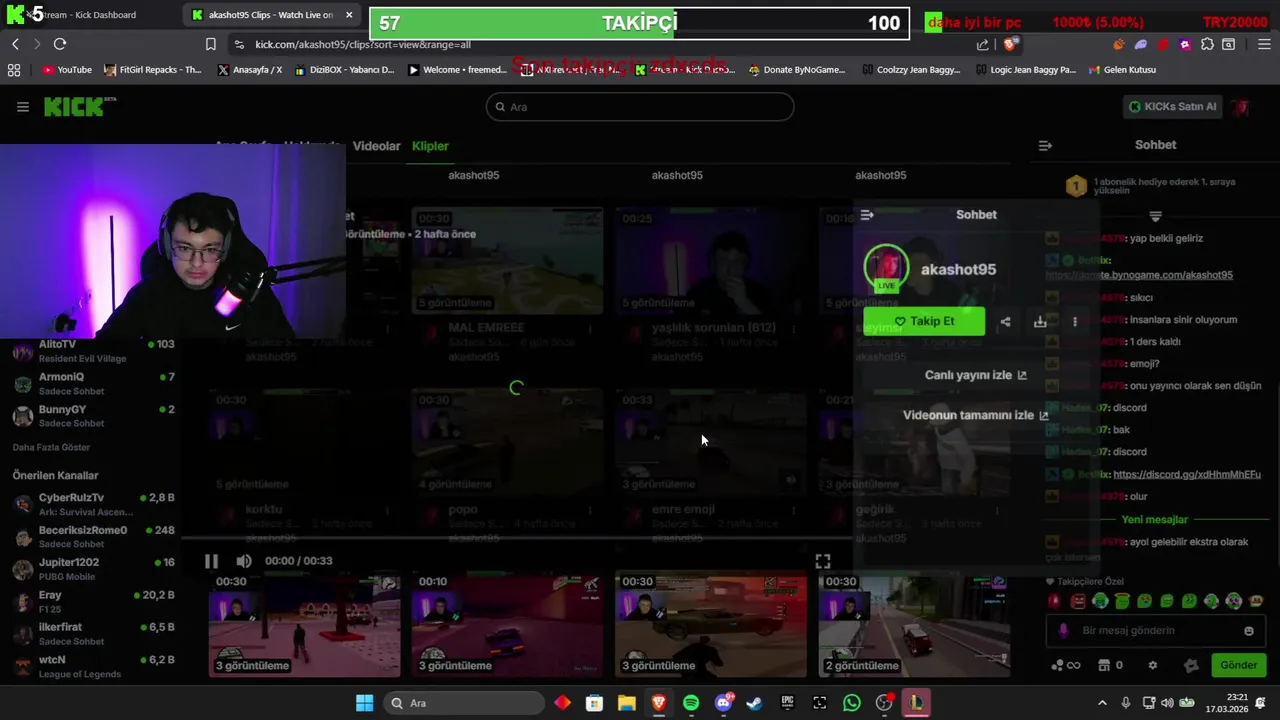This screenshot has width=1280, height=720.
Task: Open the user profile avatar menu
Action: [x=1241, y=107]
